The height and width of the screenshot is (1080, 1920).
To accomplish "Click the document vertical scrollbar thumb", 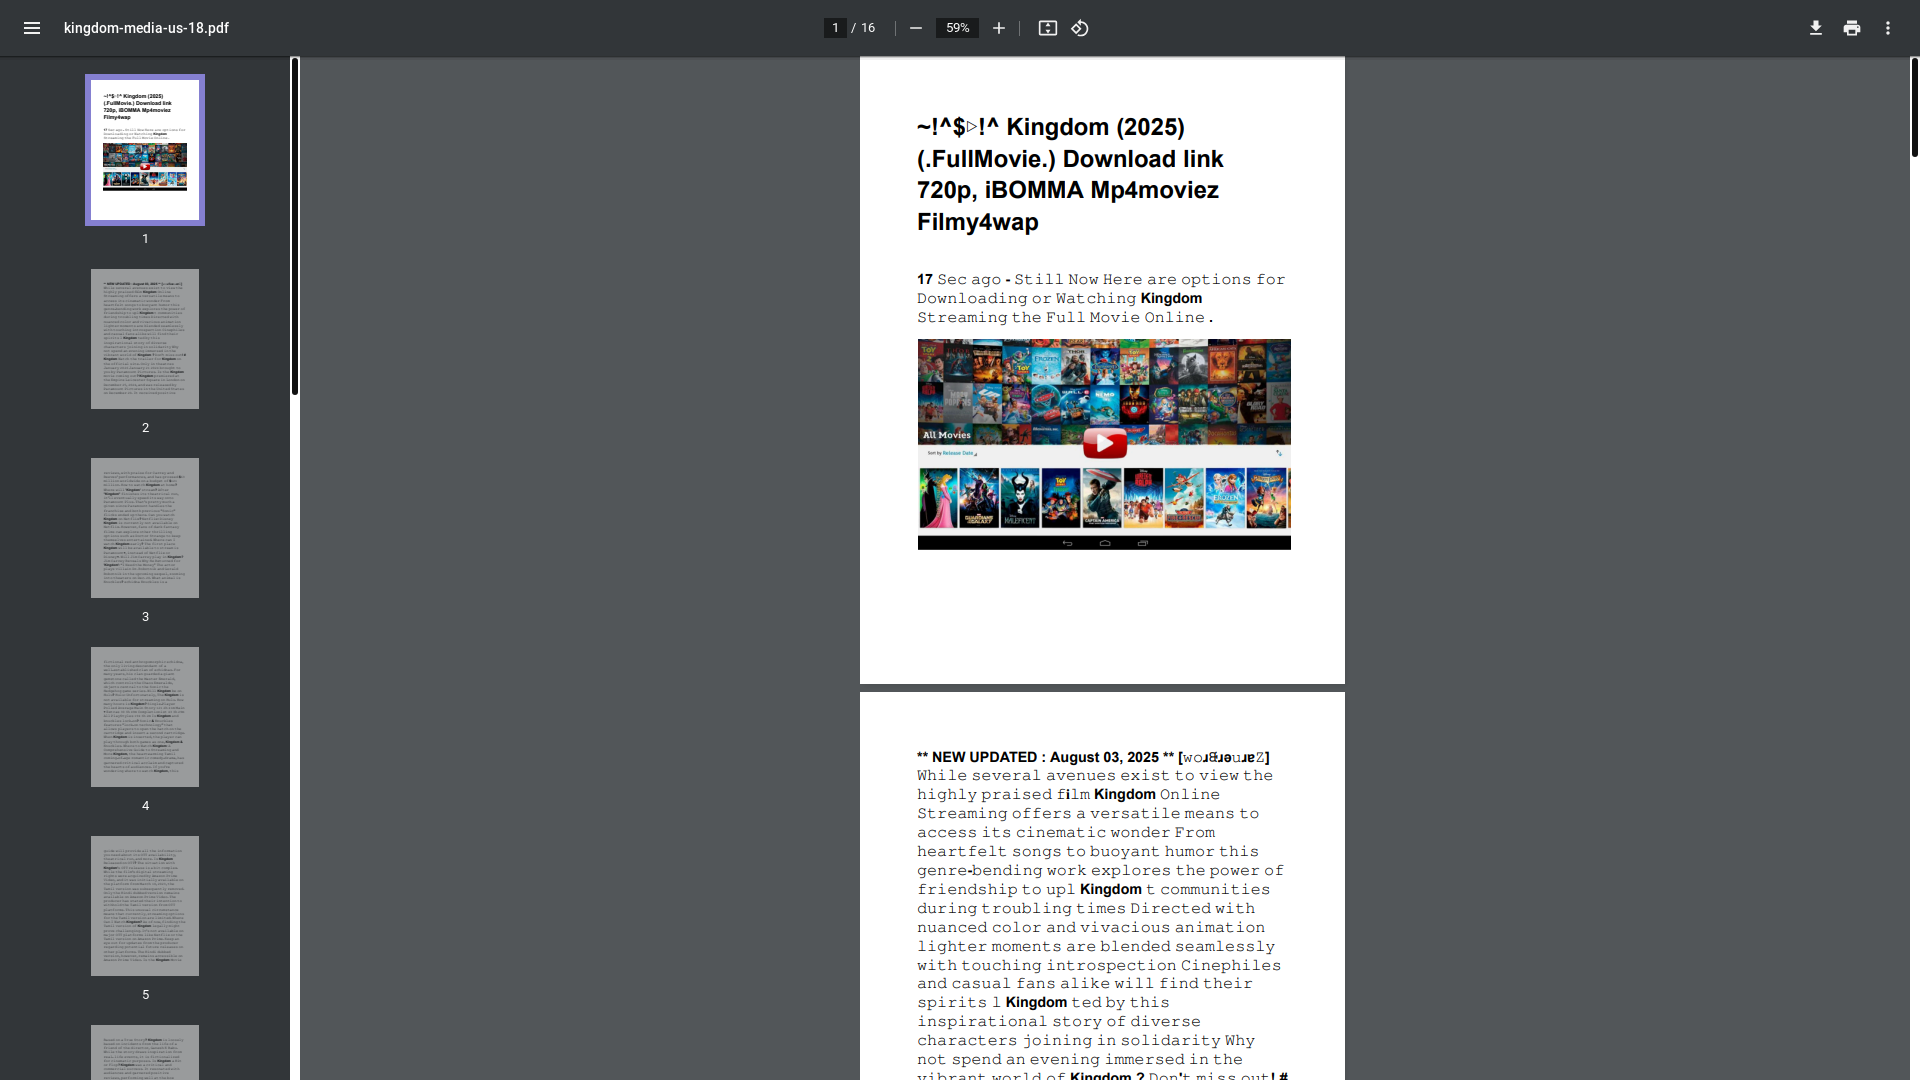I will pyautogui.click(x=1915, y=107).
